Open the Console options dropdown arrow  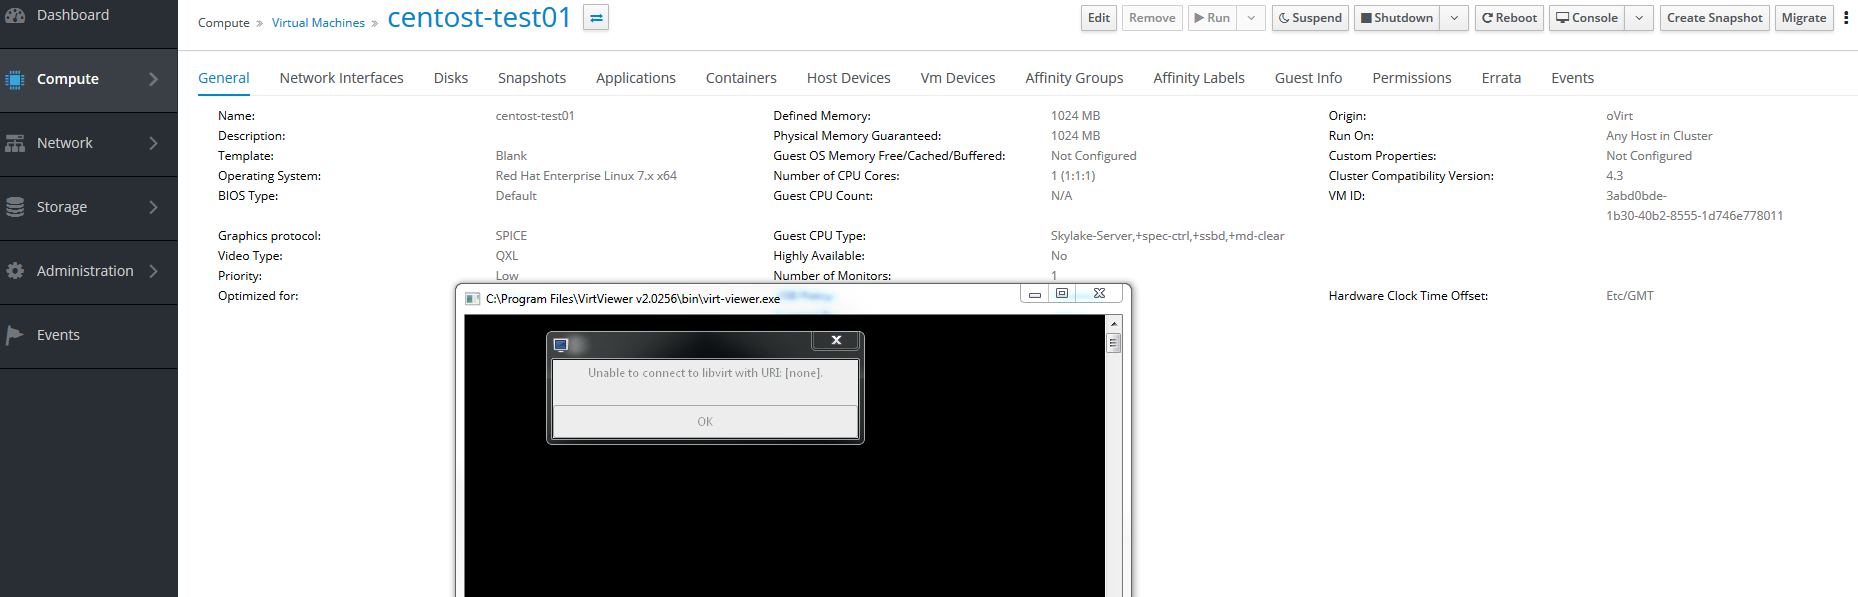click(1639, 18)
